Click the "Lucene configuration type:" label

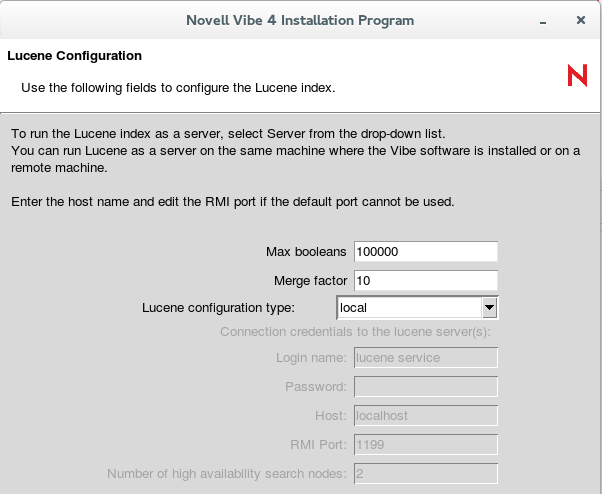(x=219, y=307)
